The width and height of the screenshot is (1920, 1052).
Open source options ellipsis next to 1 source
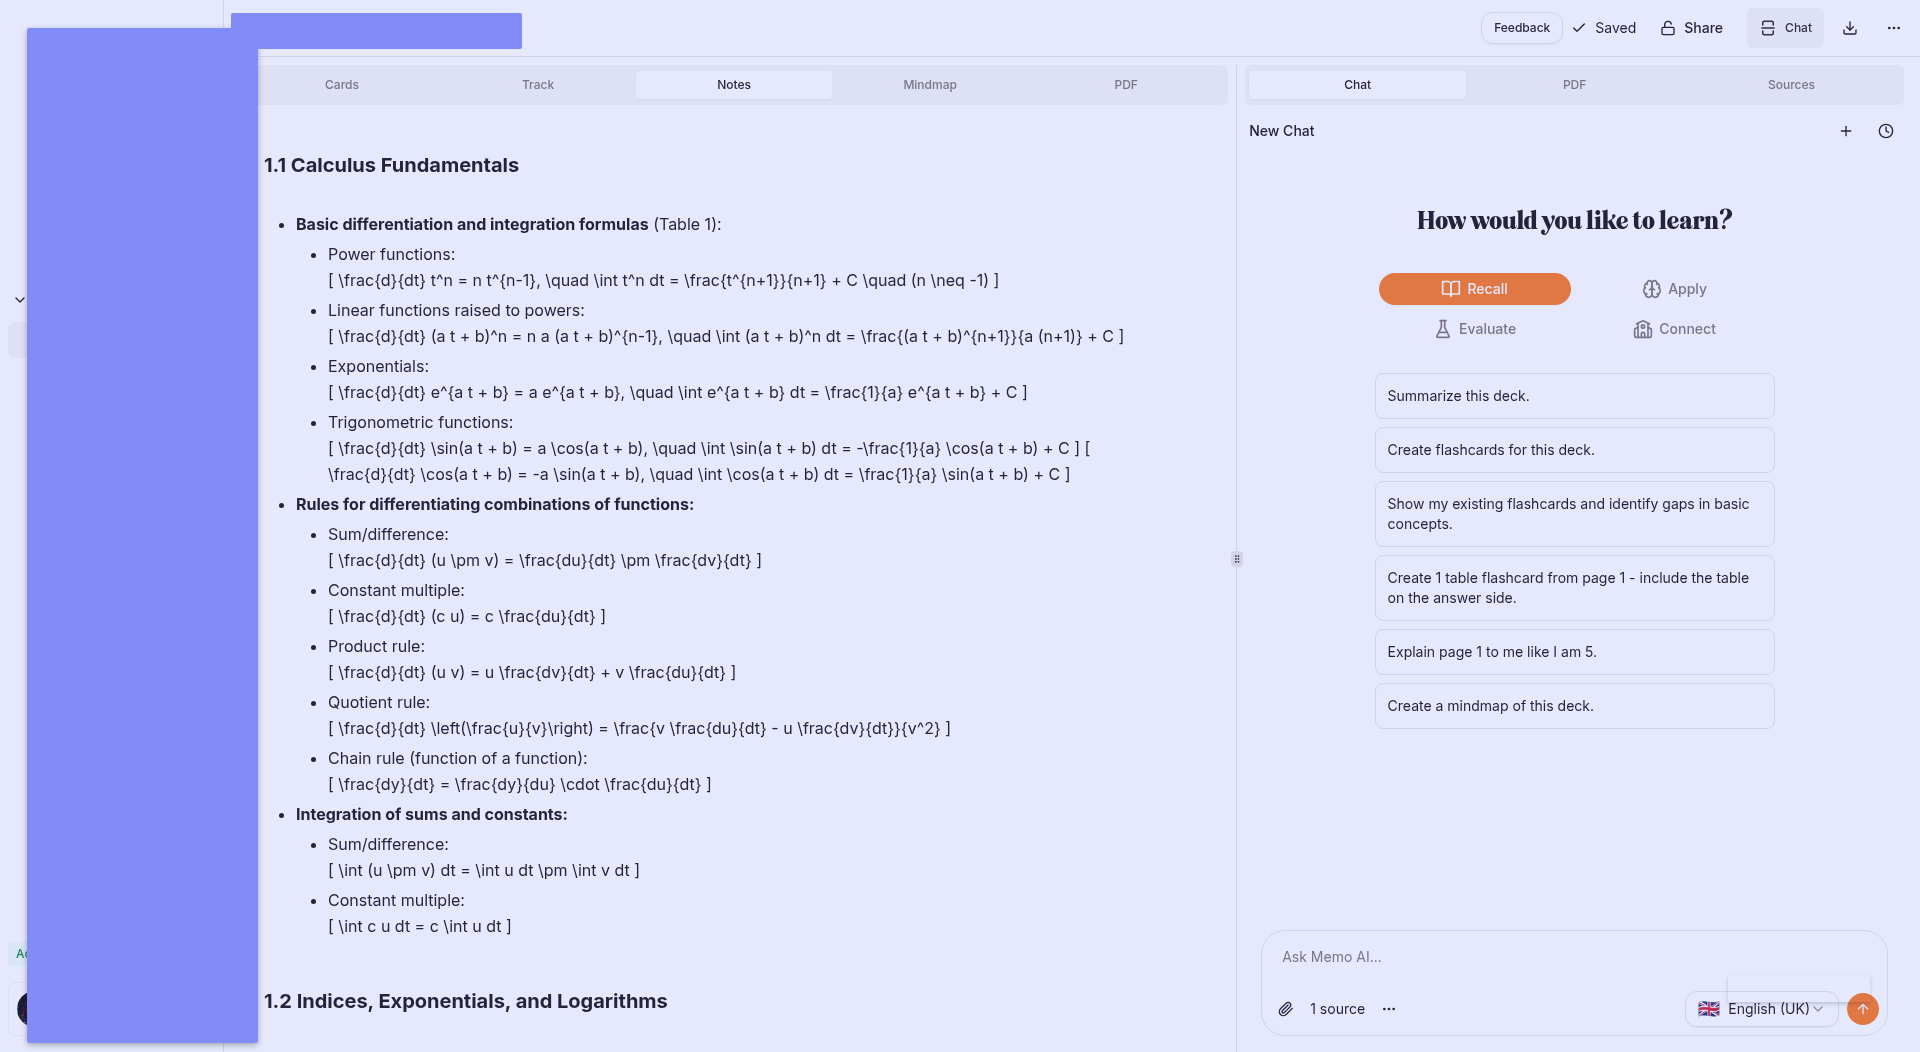1389,1009
